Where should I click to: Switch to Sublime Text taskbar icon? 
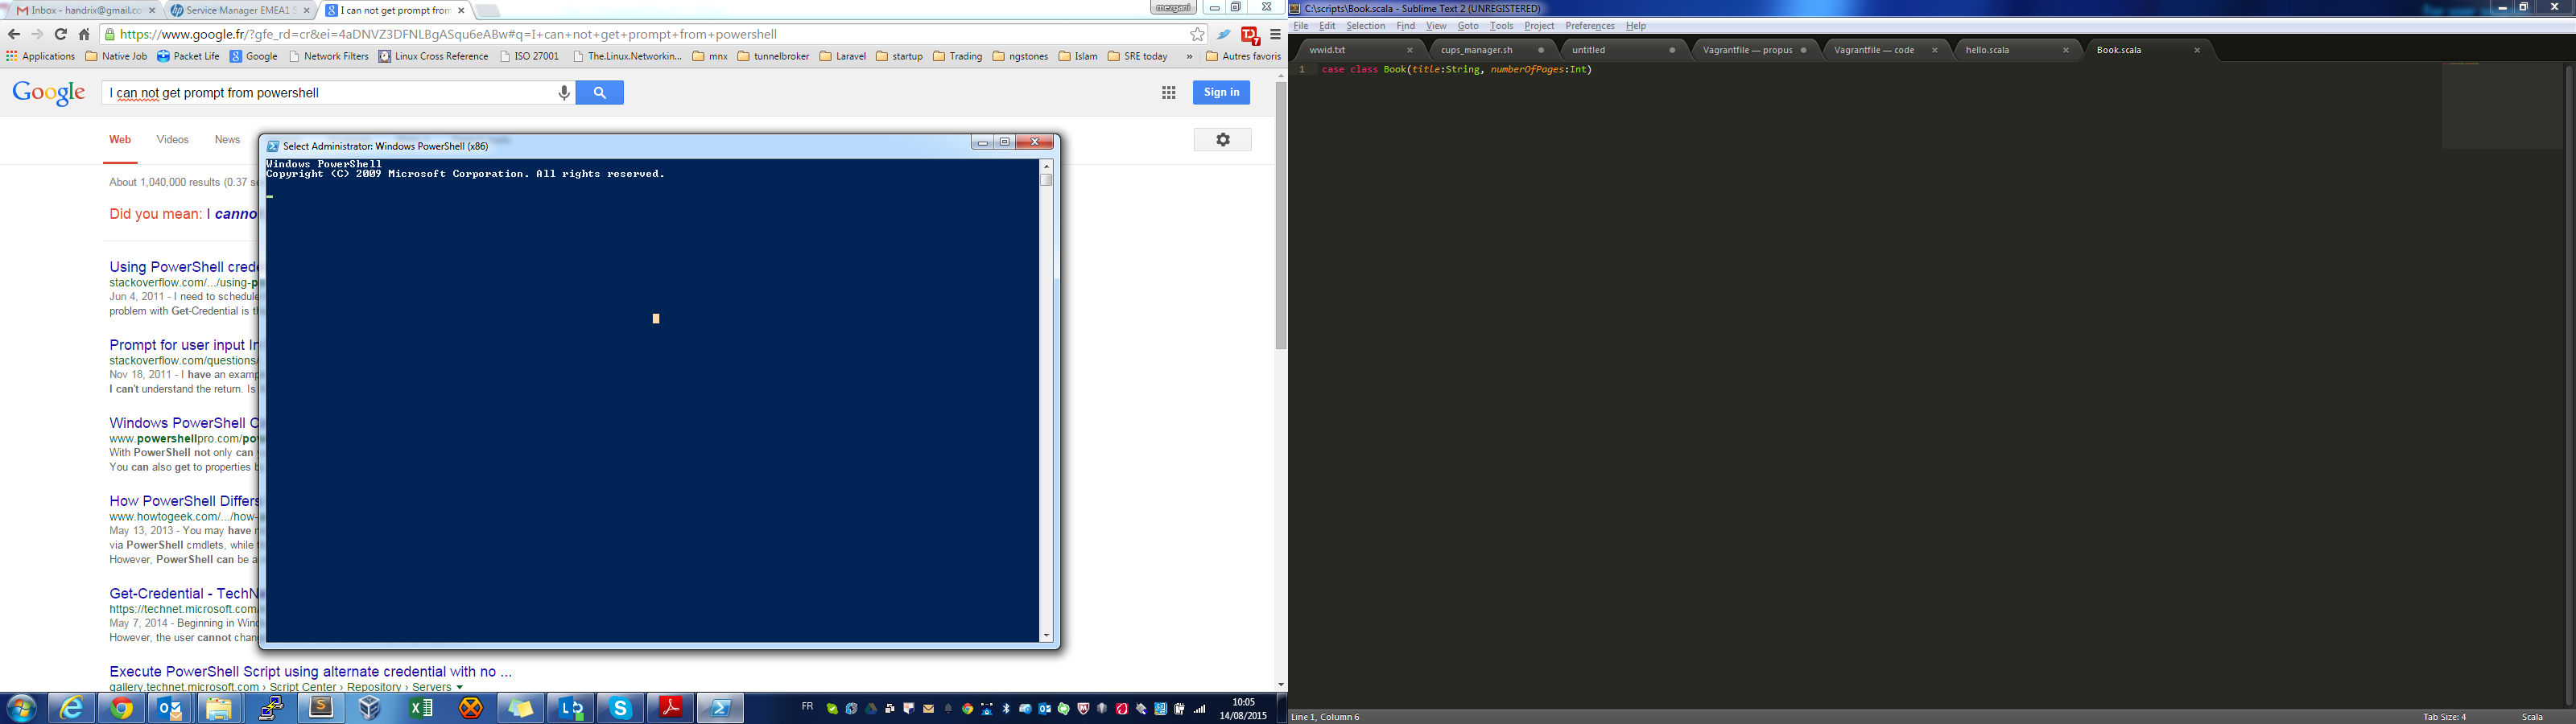tap(321, 709)
